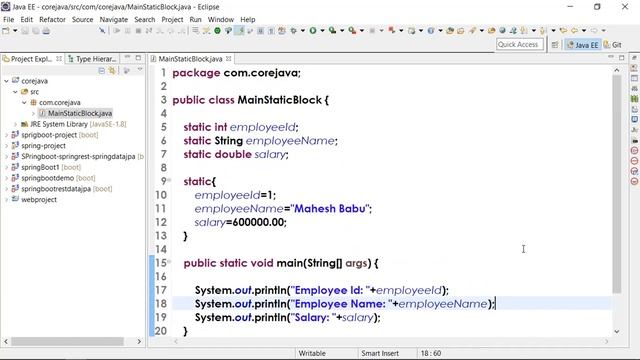Collapse the src folder node
This screenshot has height=360, width=640.
16,92
